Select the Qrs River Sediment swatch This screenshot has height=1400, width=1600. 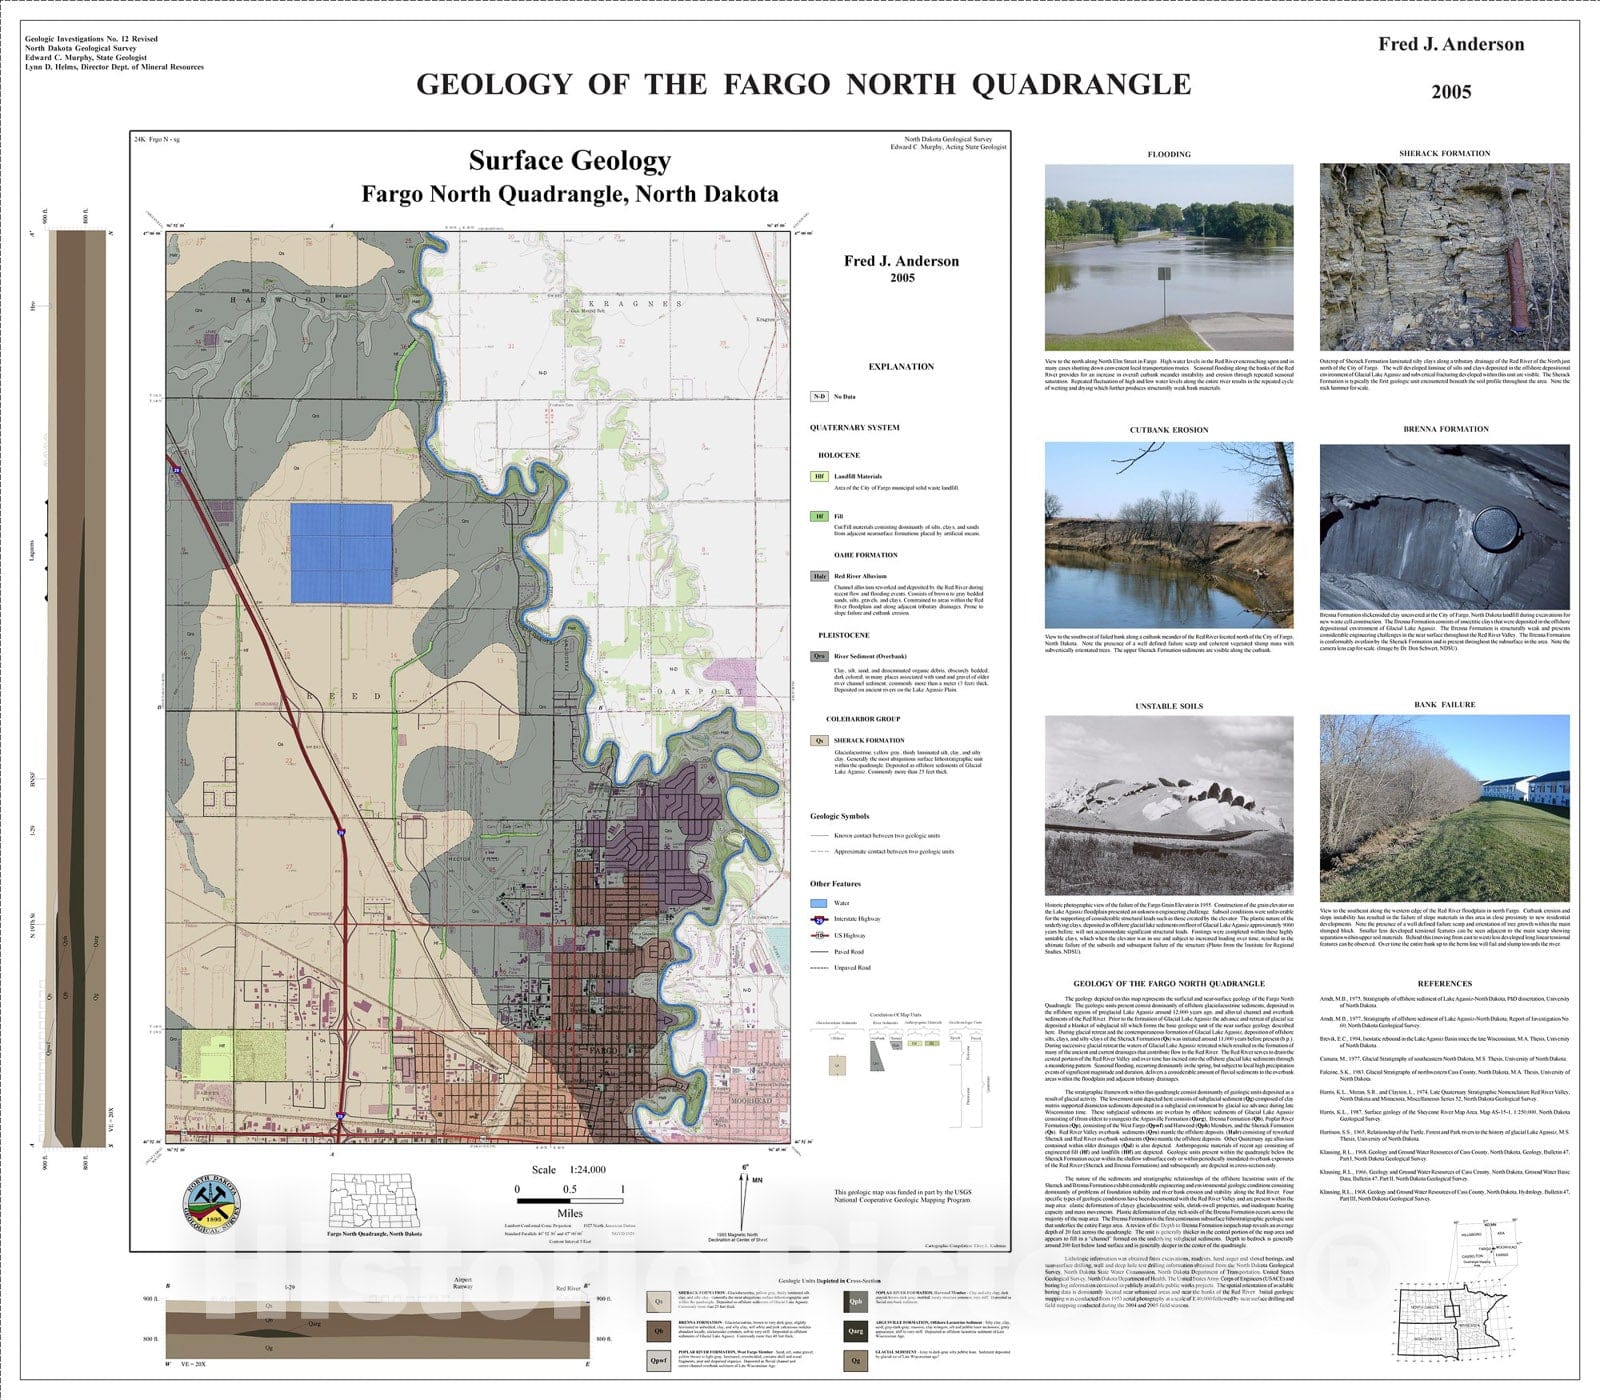click(819, 657)
